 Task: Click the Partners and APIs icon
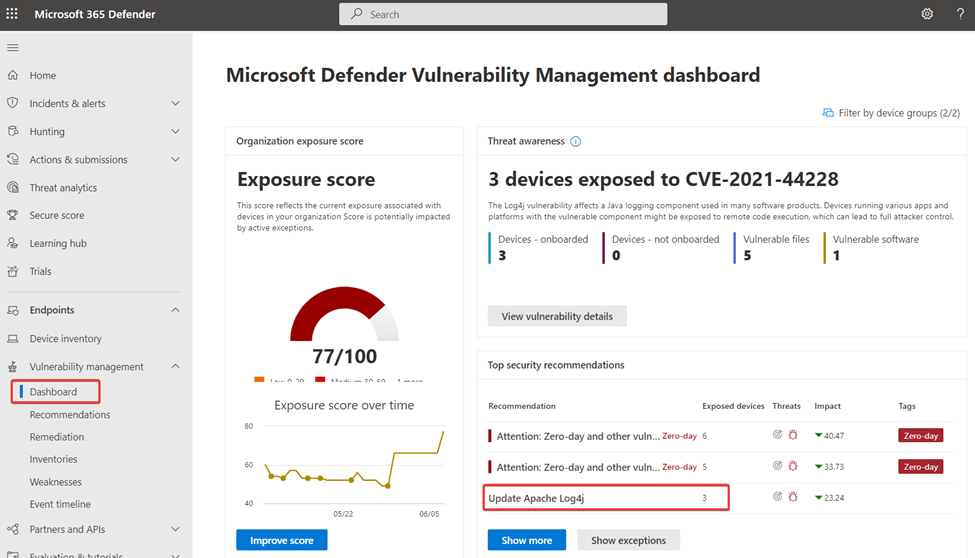(12, 529)
